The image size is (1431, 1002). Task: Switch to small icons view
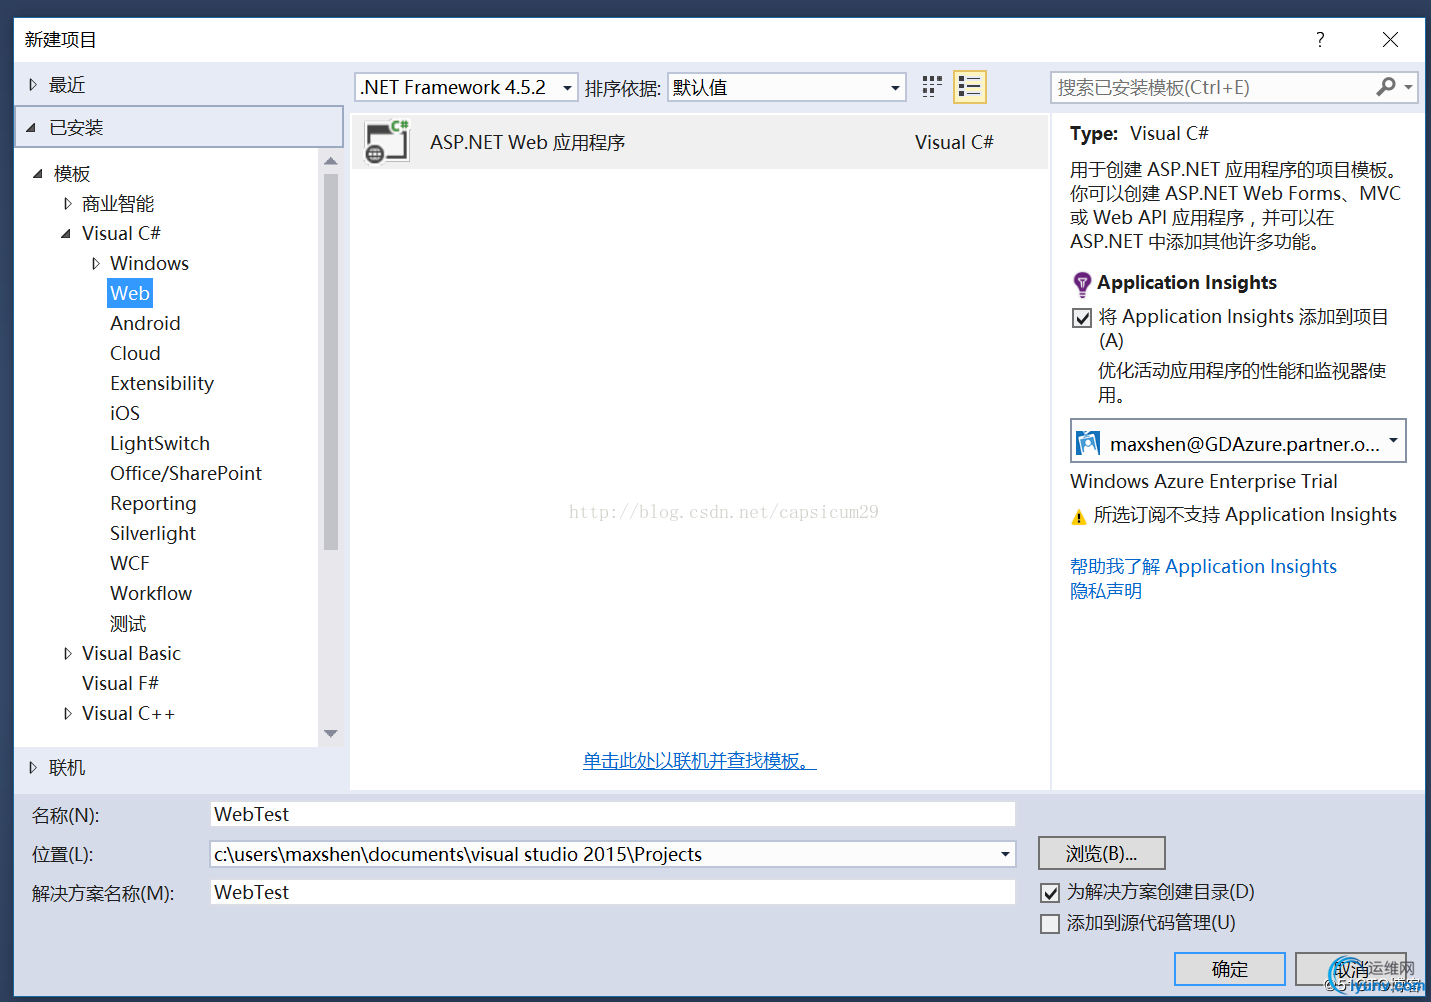tap(932, 87)
